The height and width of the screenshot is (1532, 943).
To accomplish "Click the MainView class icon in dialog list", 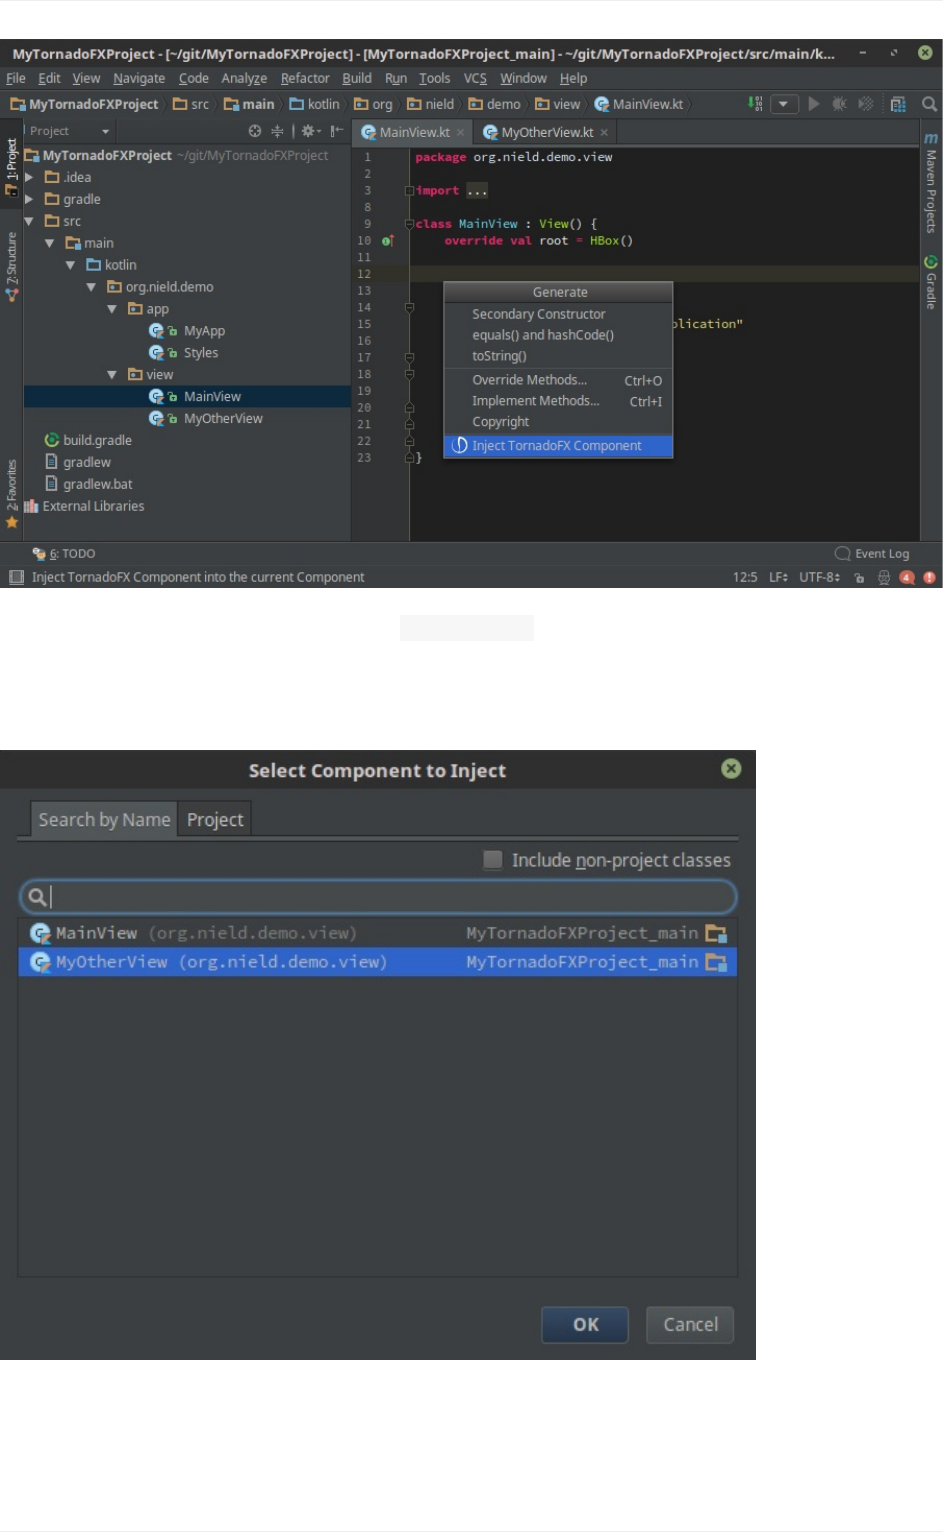I will coord(40,933).
